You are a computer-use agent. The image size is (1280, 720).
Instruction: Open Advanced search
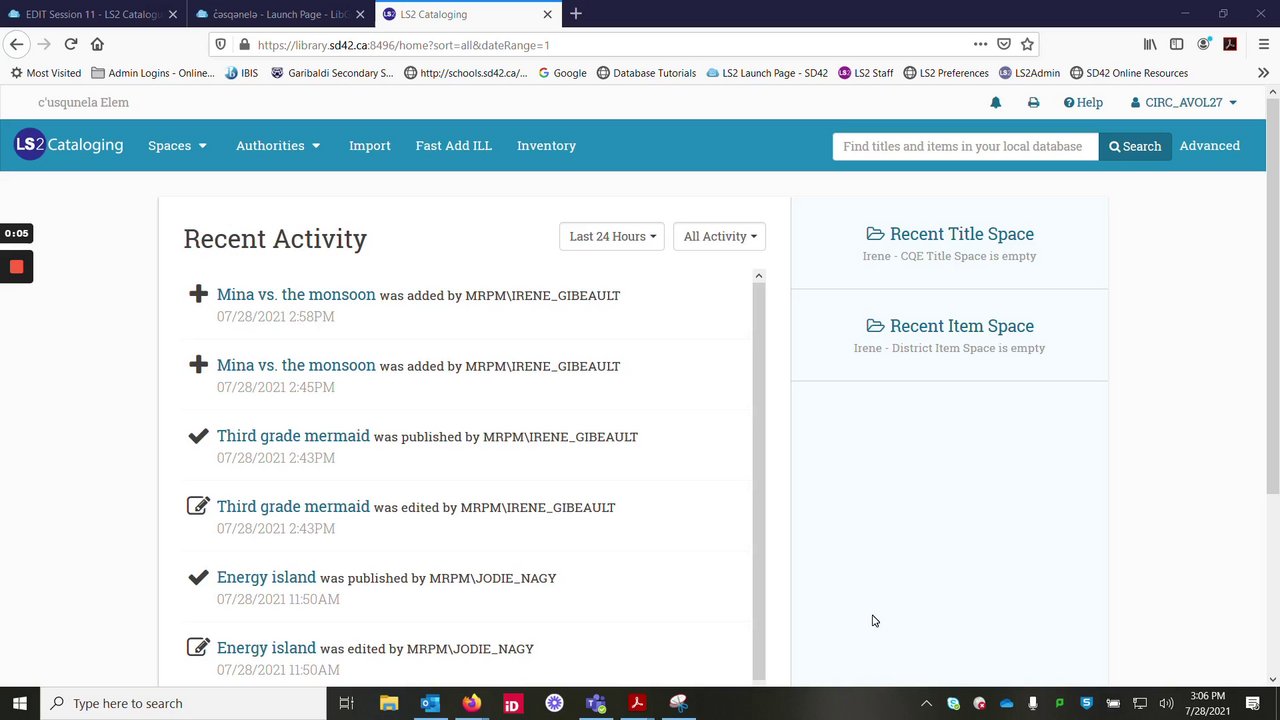1209,146
